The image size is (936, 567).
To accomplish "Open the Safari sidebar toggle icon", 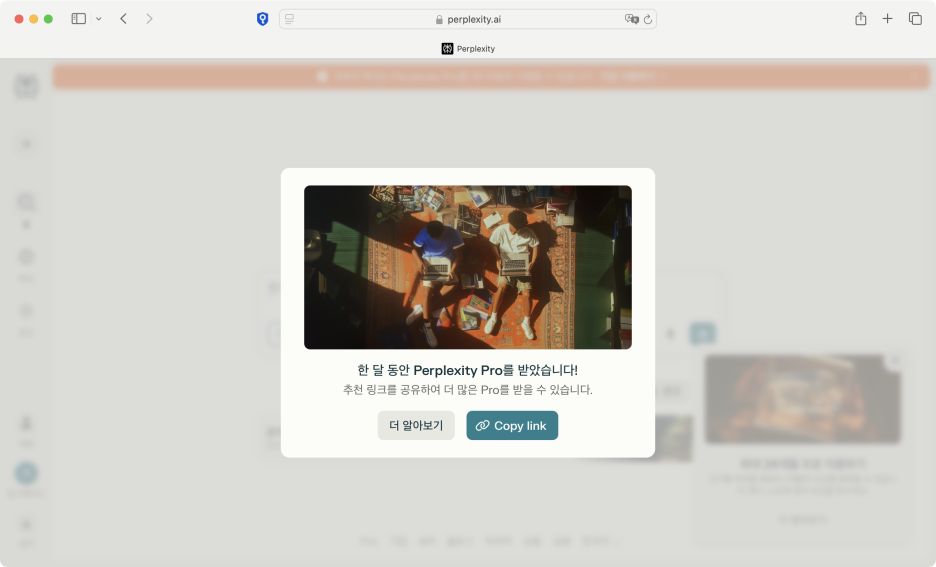I will (79, 19).
